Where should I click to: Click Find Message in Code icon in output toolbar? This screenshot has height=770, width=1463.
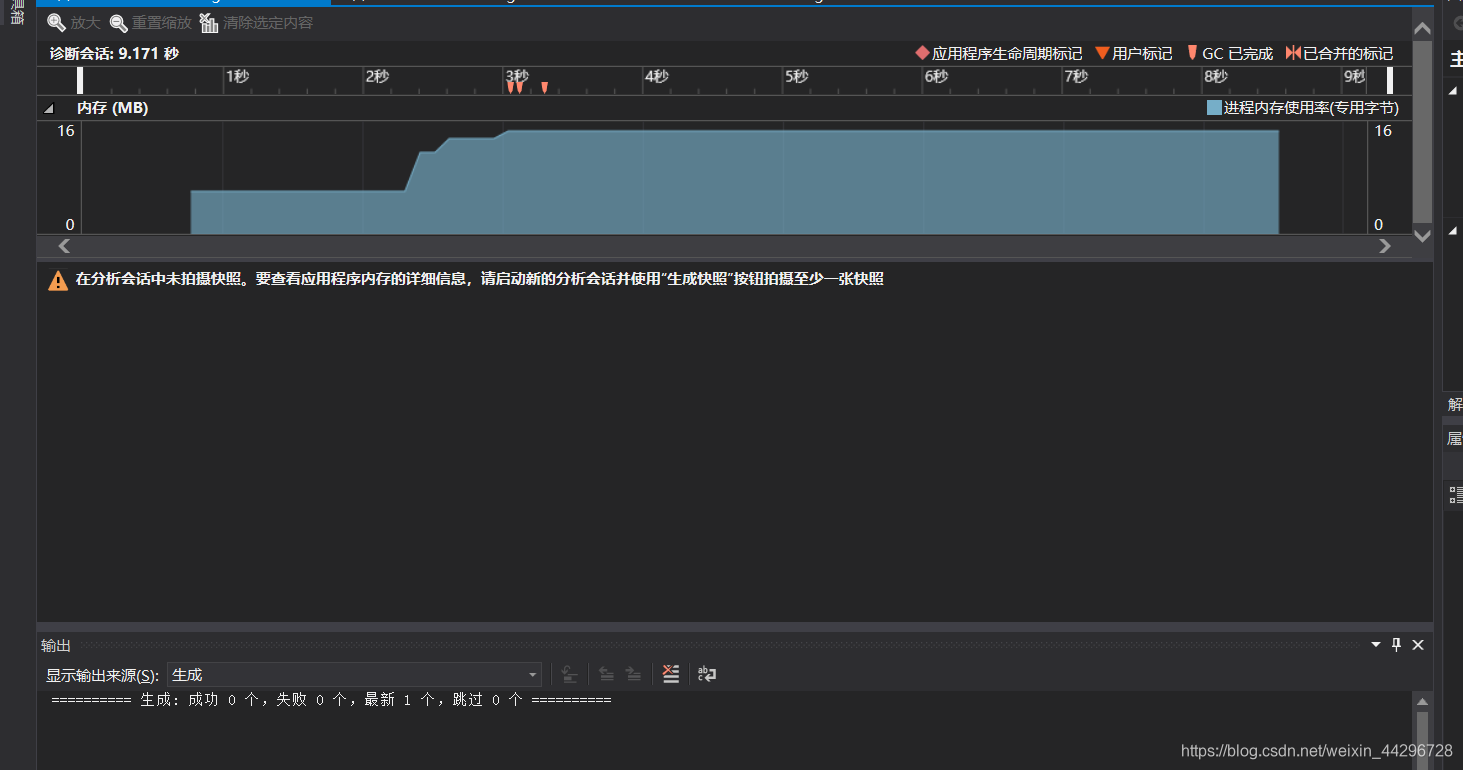569,675
